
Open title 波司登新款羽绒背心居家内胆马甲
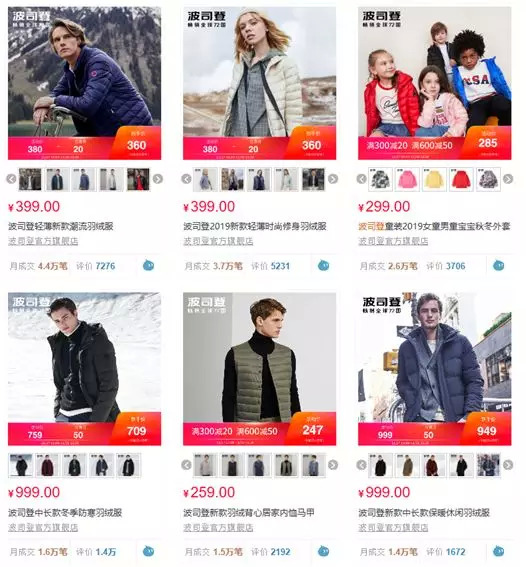[x=249, y=512]
